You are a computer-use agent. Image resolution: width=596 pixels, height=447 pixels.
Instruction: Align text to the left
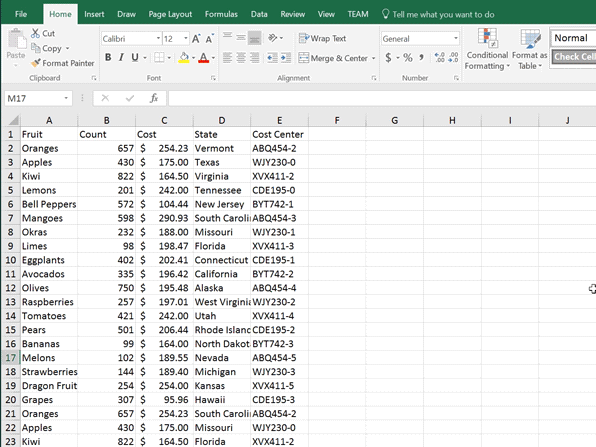(227, 58)
